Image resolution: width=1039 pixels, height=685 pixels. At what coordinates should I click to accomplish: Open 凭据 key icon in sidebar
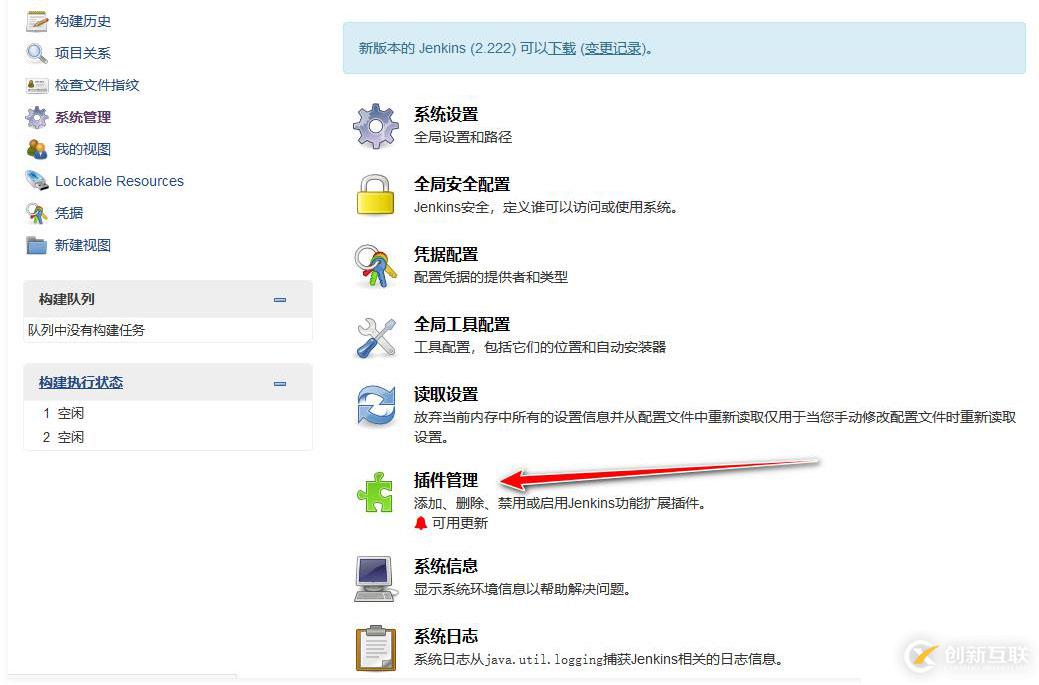coord(36,213)
